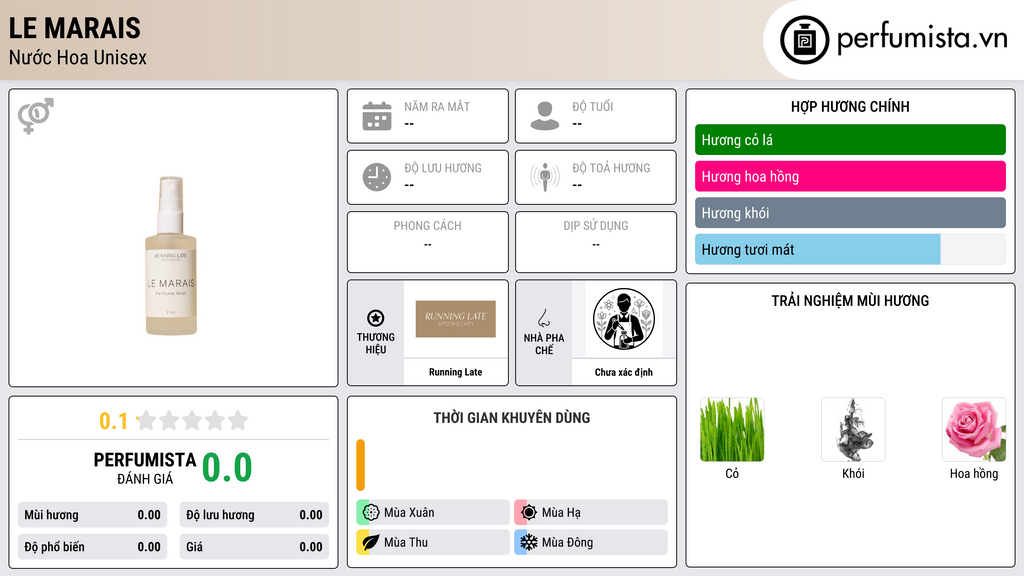The width and height of the screenshot is (1024, 576).
Task: Open the Running Late brand logo
Action: (456, 319)
